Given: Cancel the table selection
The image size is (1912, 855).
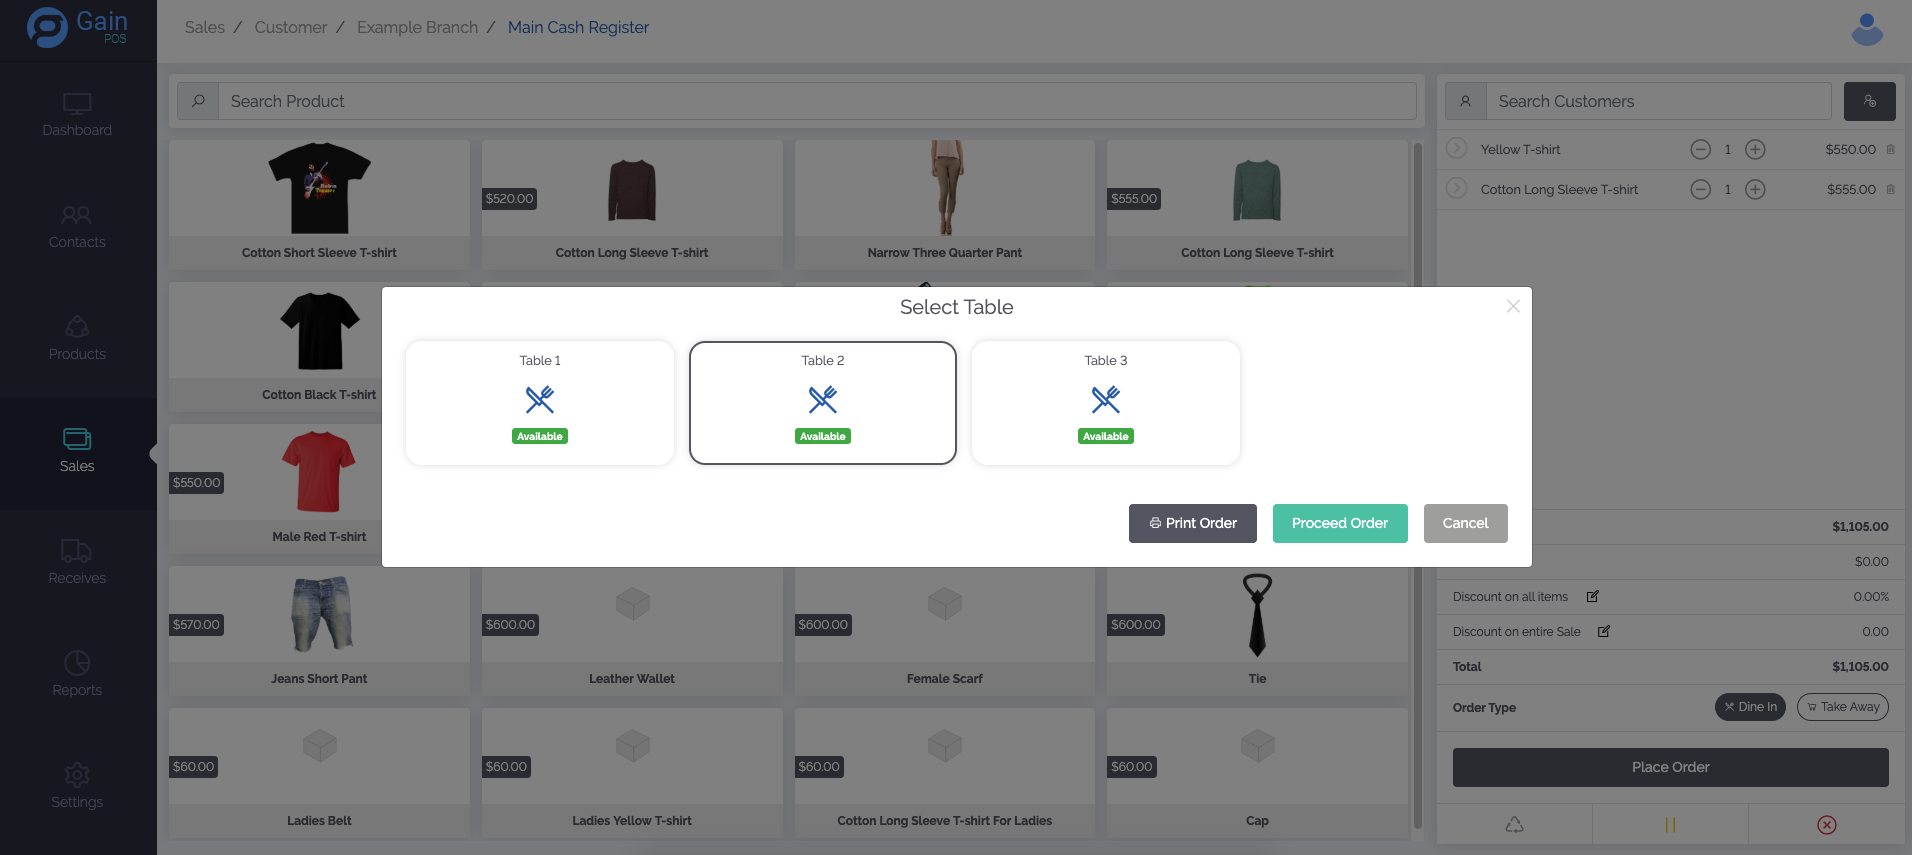Looking at the screenshot, I should (1465, 523).
